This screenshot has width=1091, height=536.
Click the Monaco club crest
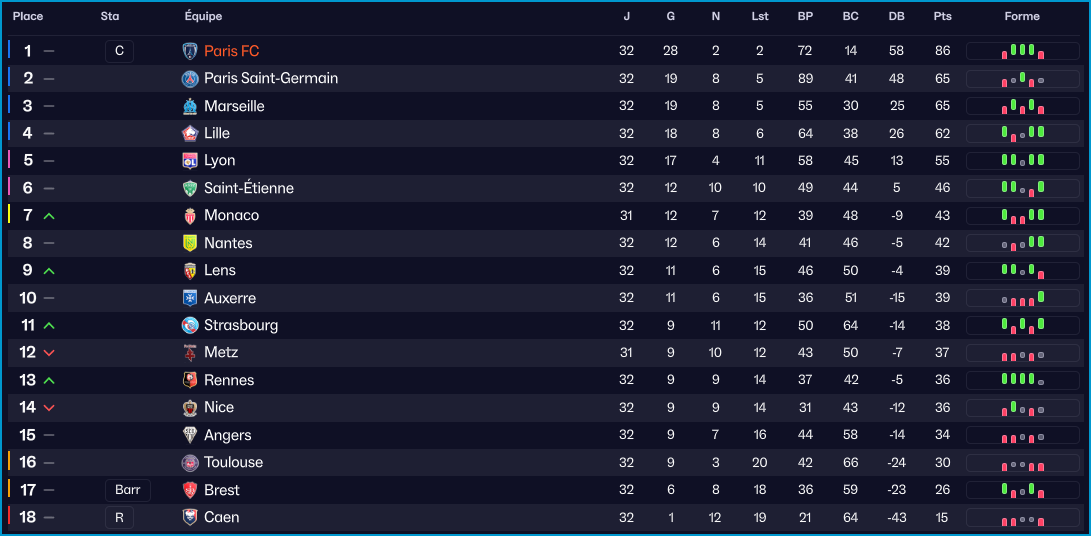tap(190, 215)
